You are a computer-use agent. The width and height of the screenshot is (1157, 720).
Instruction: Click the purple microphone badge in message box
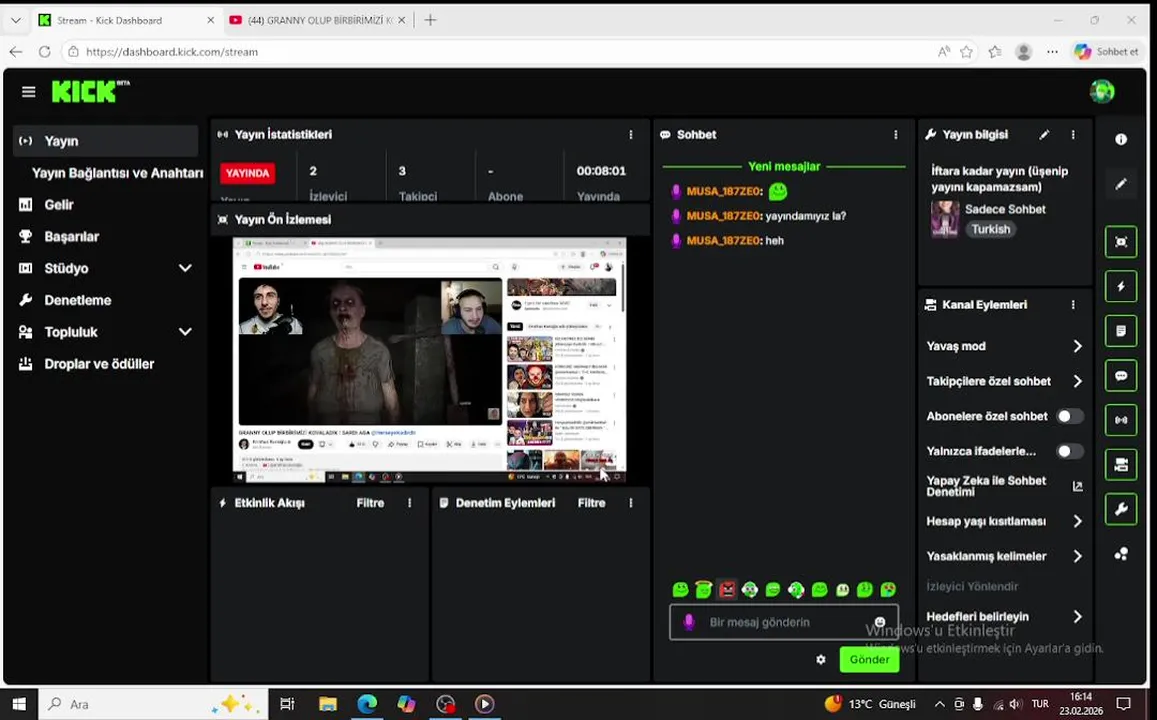click(688, 622)
